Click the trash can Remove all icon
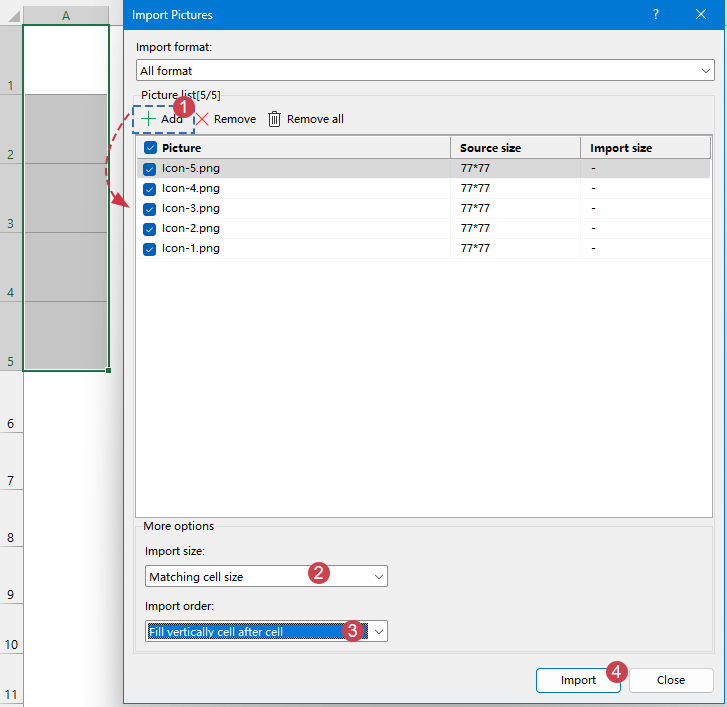The width and height of the screenshot is (727, 707). tap(275, 119)
